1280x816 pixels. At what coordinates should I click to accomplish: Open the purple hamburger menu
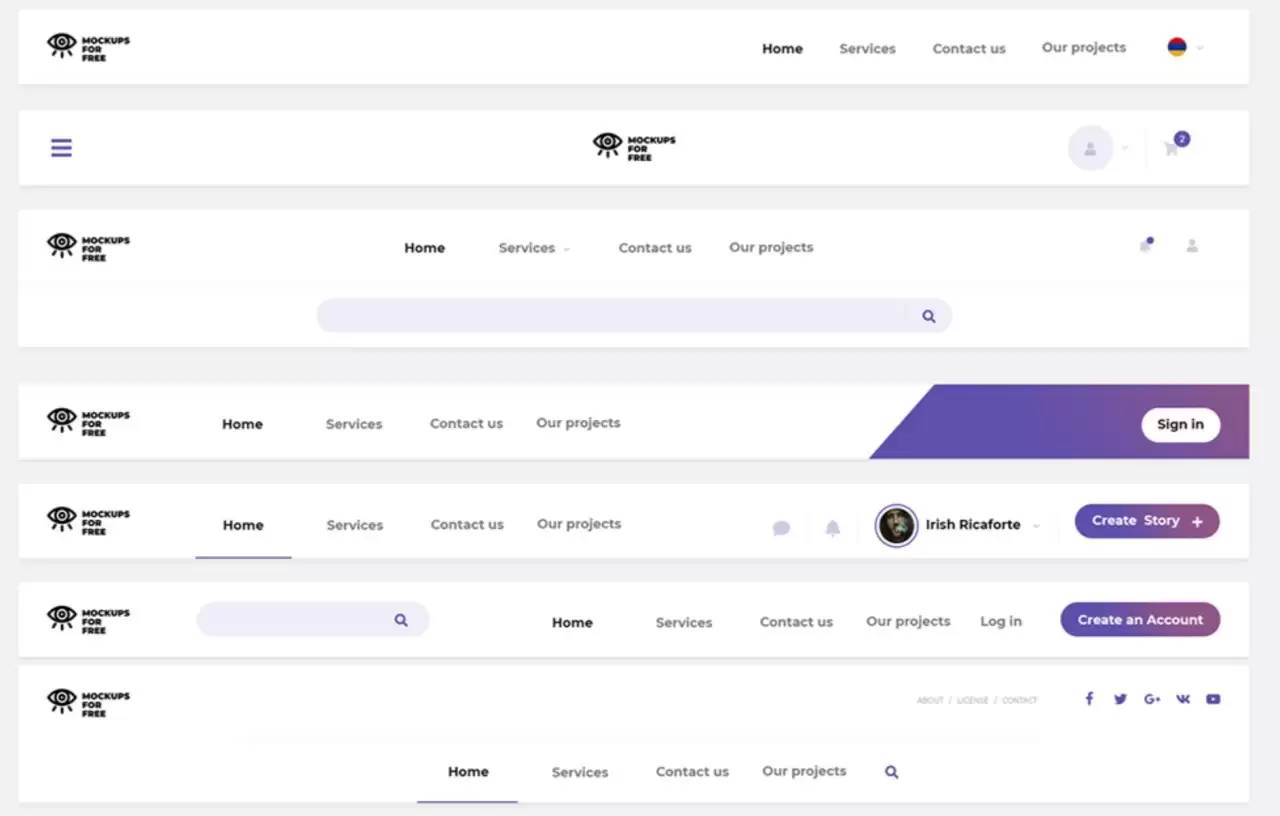coord(61,148)
